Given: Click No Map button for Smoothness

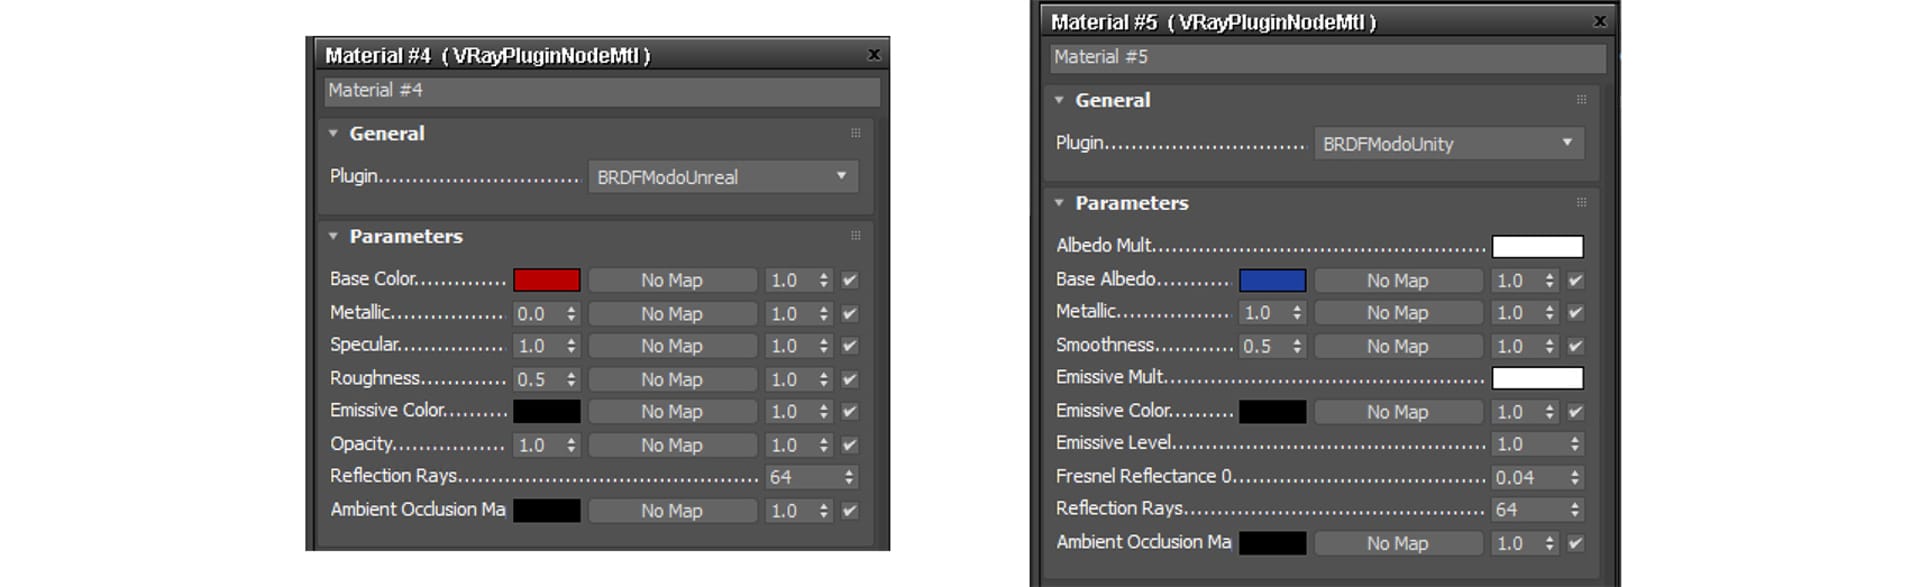Looking at the screenshot, I should 1398,346.
